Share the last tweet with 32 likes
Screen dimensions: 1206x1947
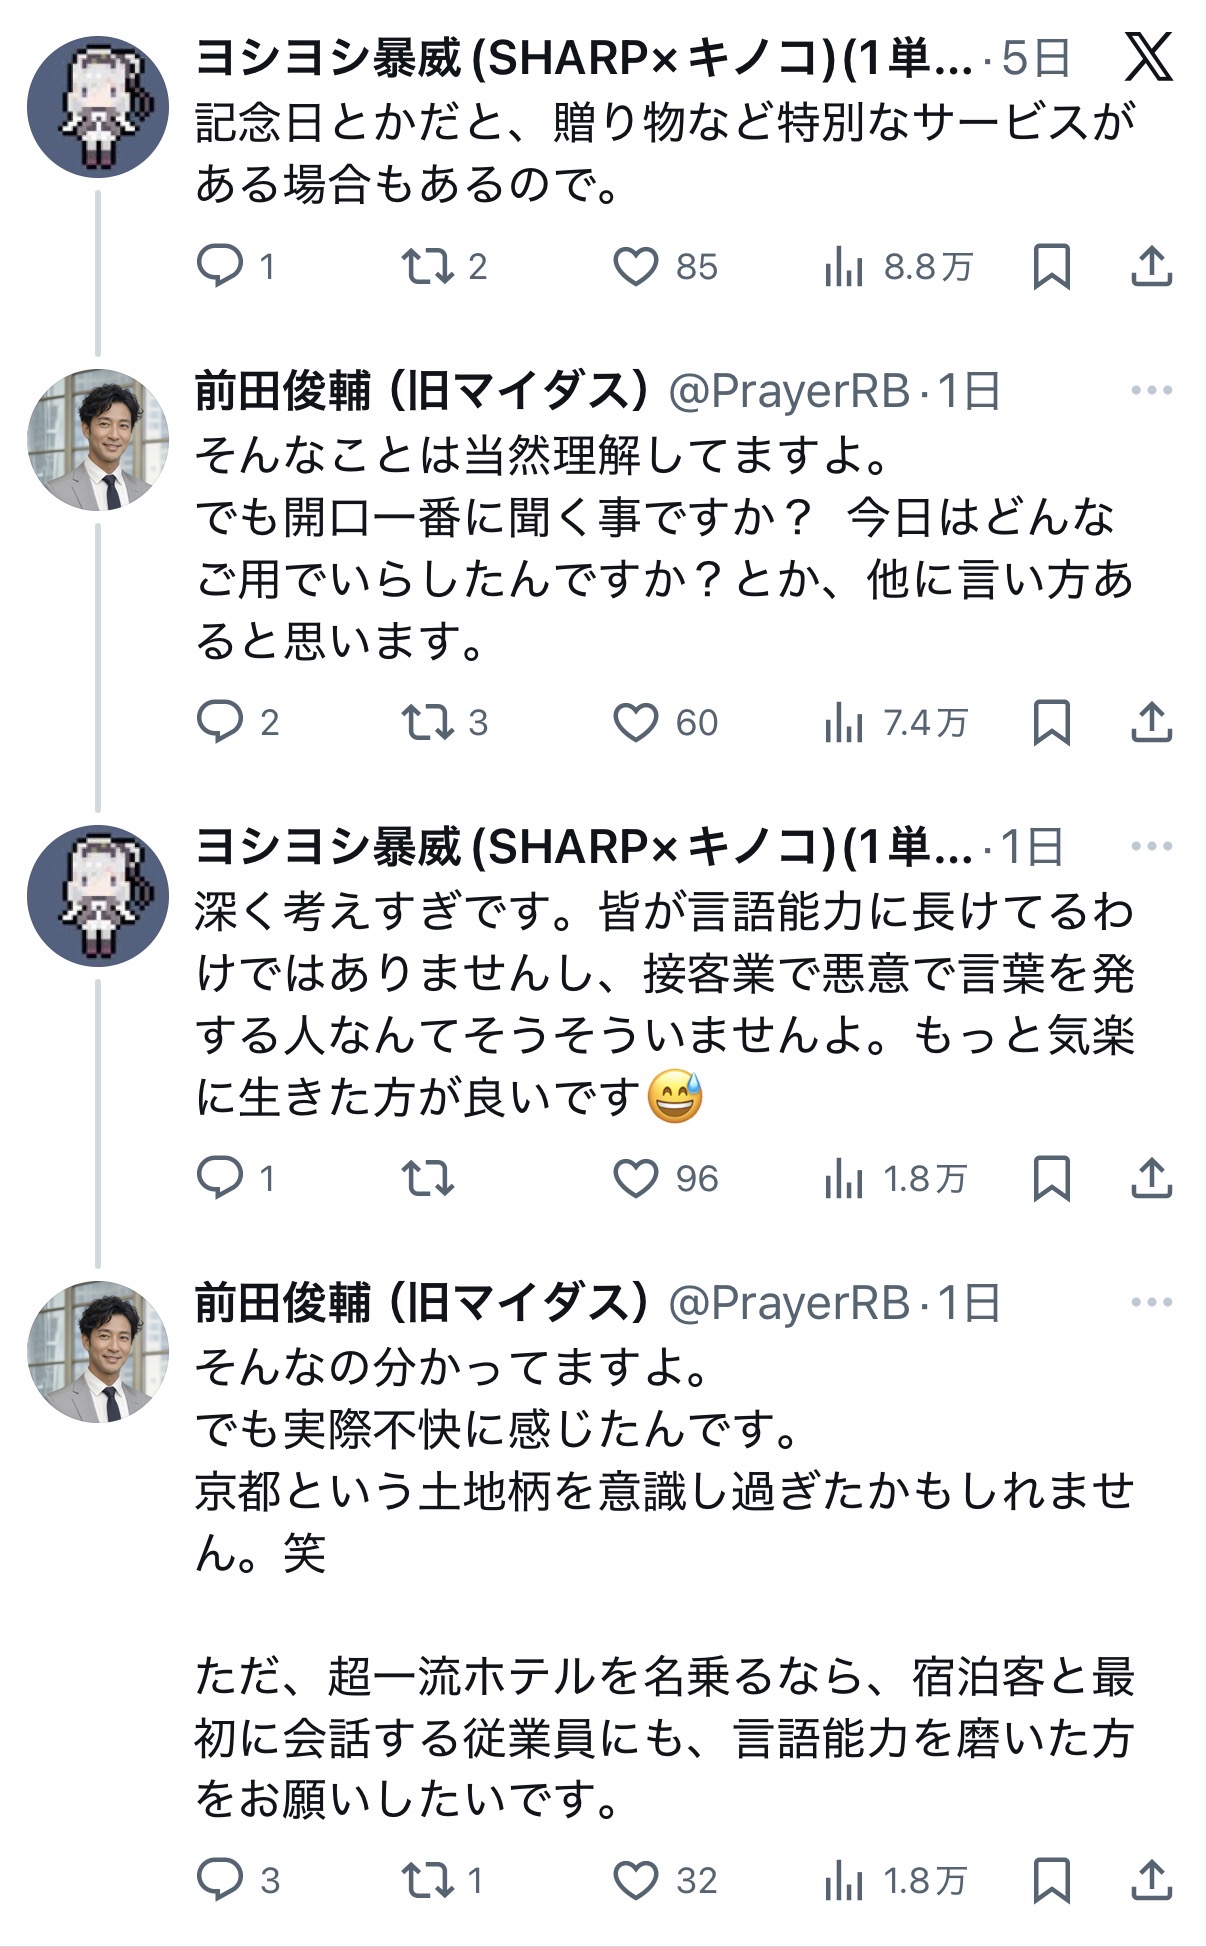(x=1151, y=1880)
